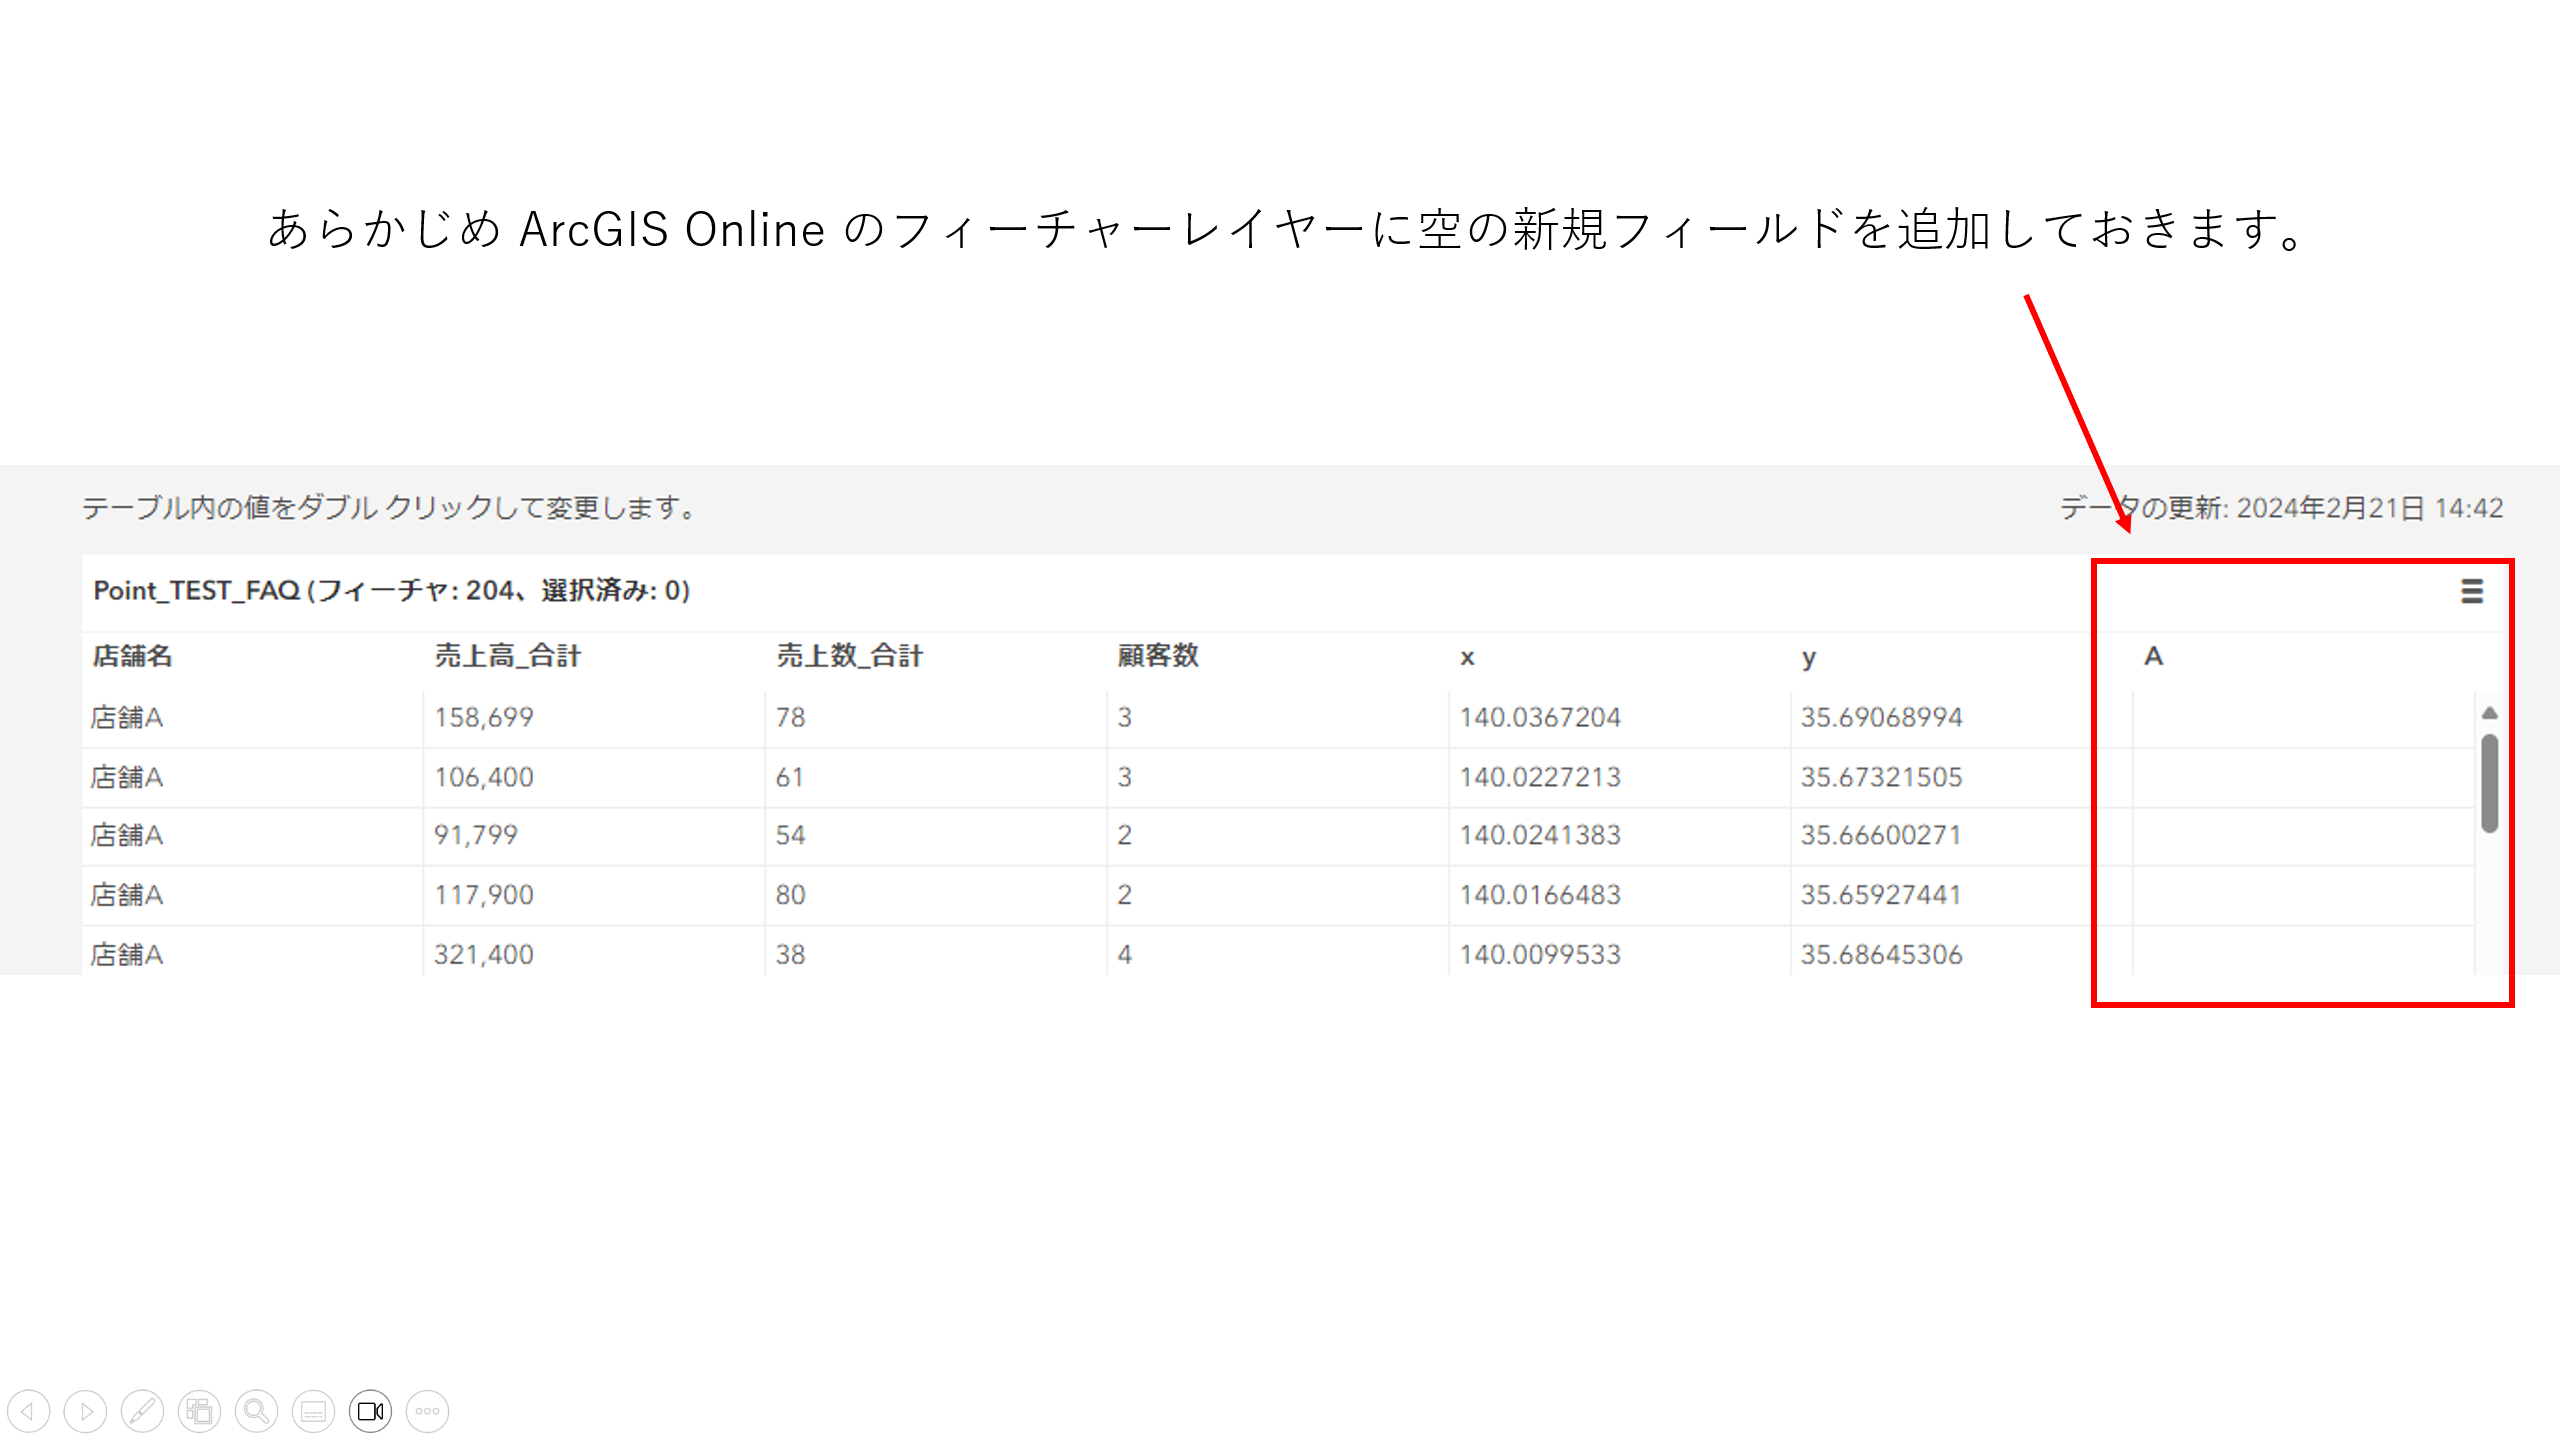Screen dimensions: 2560x1440
Task: Open more slideshow options ellipsis
Action: (x=427, y=1411)
